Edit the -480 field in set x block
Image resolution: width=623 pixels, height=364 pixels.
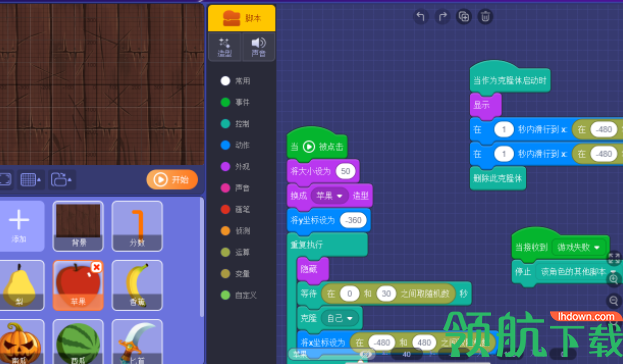pos(382,343)
